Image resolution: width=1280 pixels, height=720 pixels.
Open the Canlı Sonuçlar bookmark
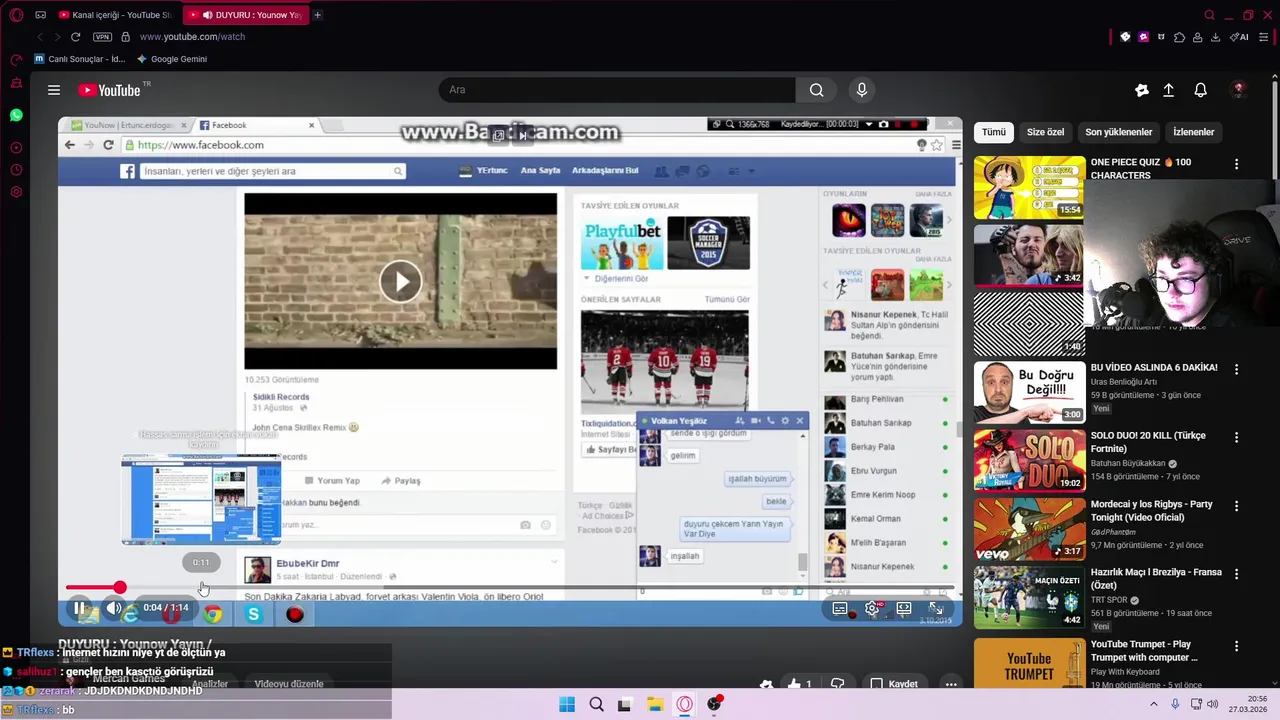pyautogui.click(x=81, y=59)
